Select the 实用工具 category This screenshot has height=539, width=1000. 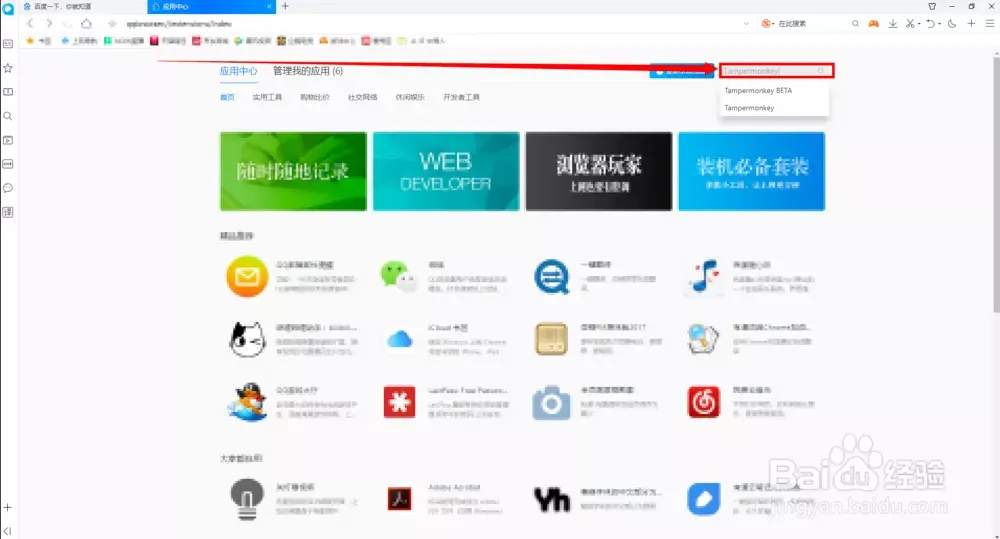267,97
